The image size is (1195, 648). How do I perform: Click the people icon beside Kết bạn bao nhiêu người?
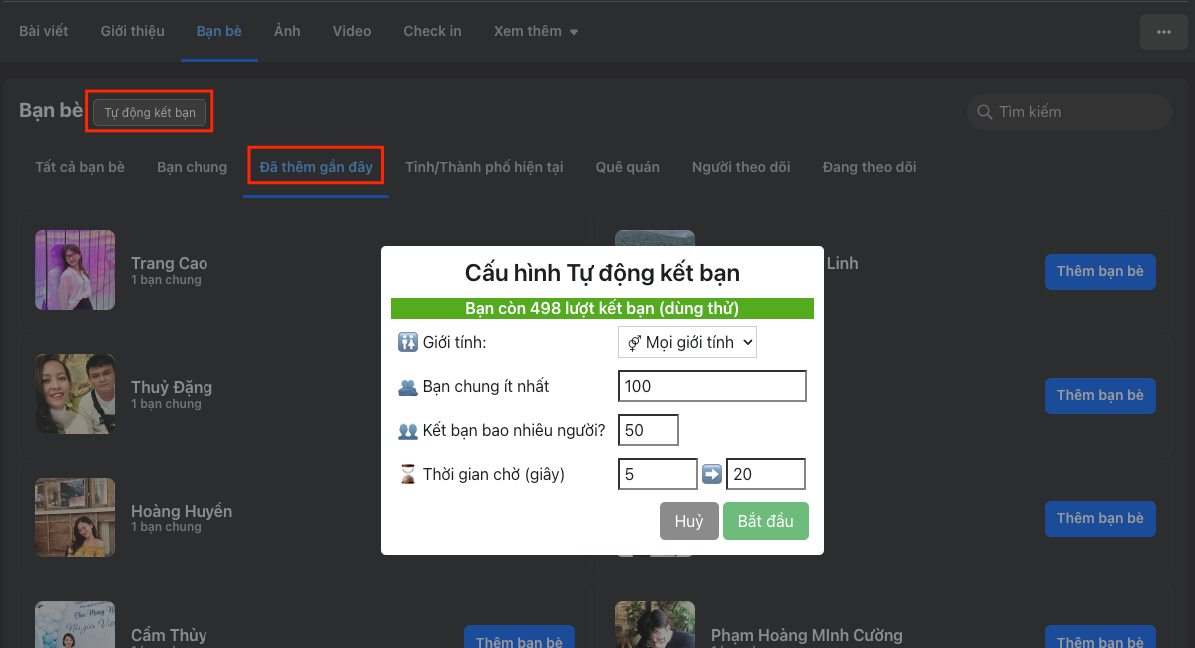coord(408,431)
